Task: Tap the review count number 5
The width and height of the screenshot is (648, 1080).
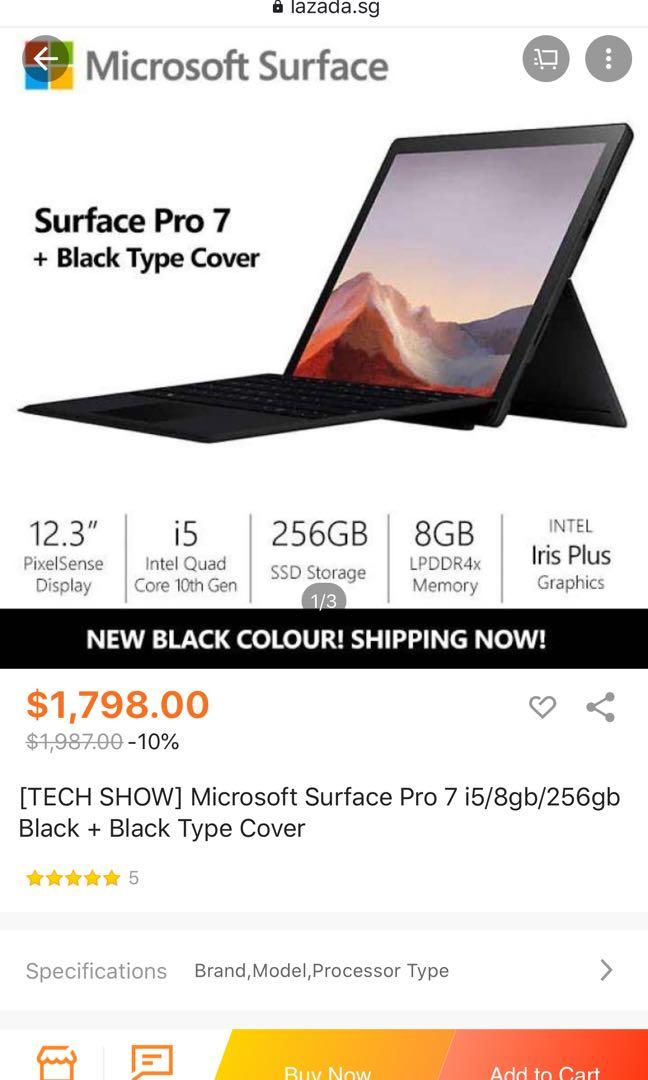Action: [x=134, y=878]
